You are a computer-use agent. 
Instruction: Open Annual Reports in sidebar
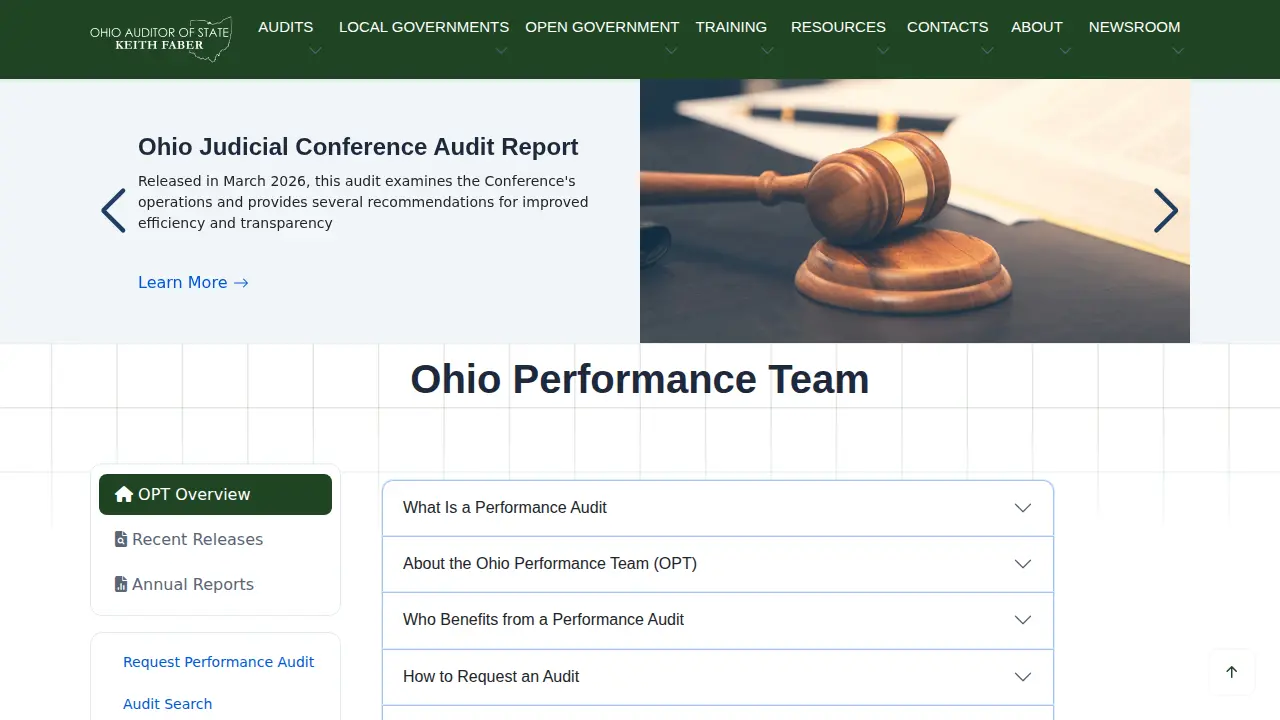pos(215,584)
